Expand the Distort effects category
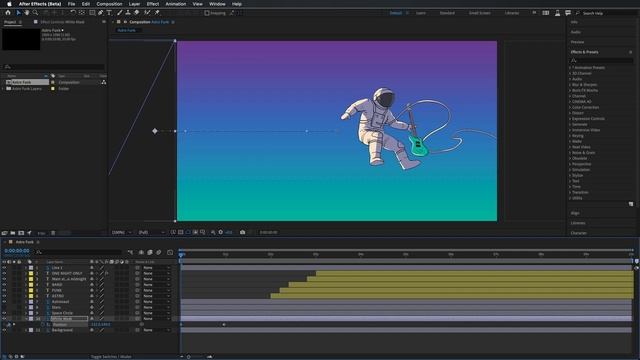This screenshot has height=360, width=640. (x=570, y=113)
